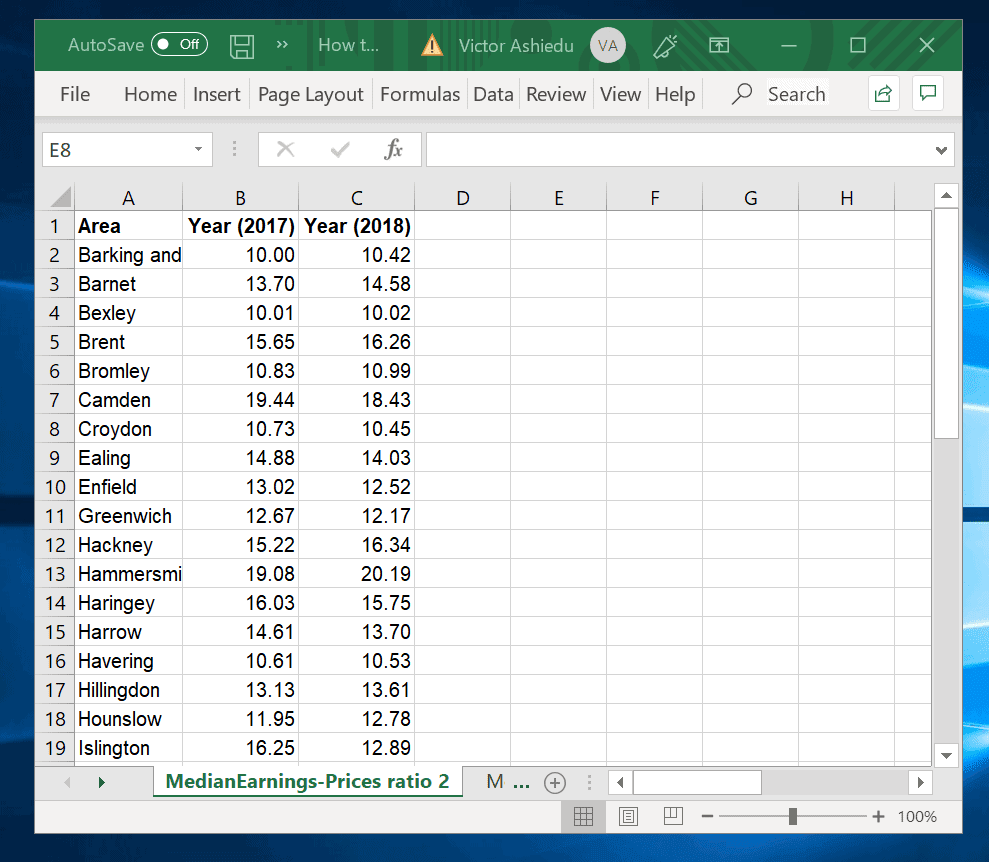
Task: Click the Enter checkmark formula icon
Action: (x=340, y=149)
